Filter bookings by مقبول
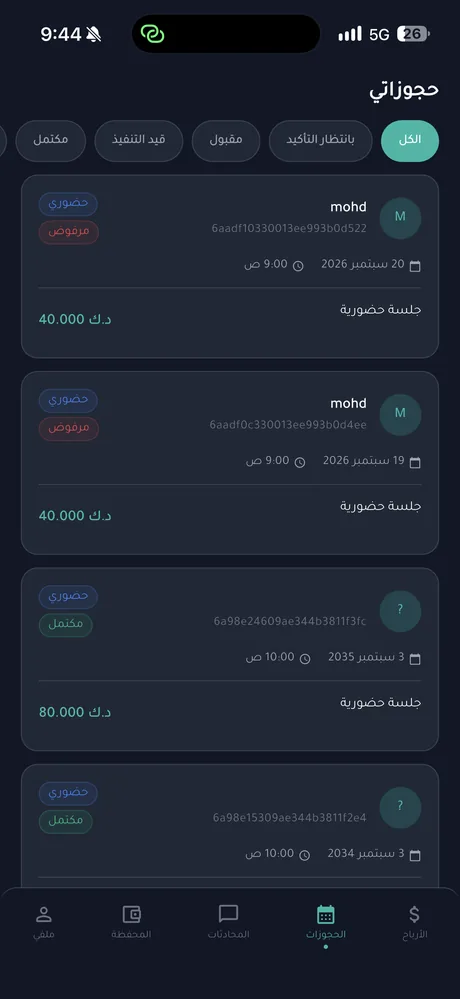Screen dimensions: 460x999 coord(226,141)
